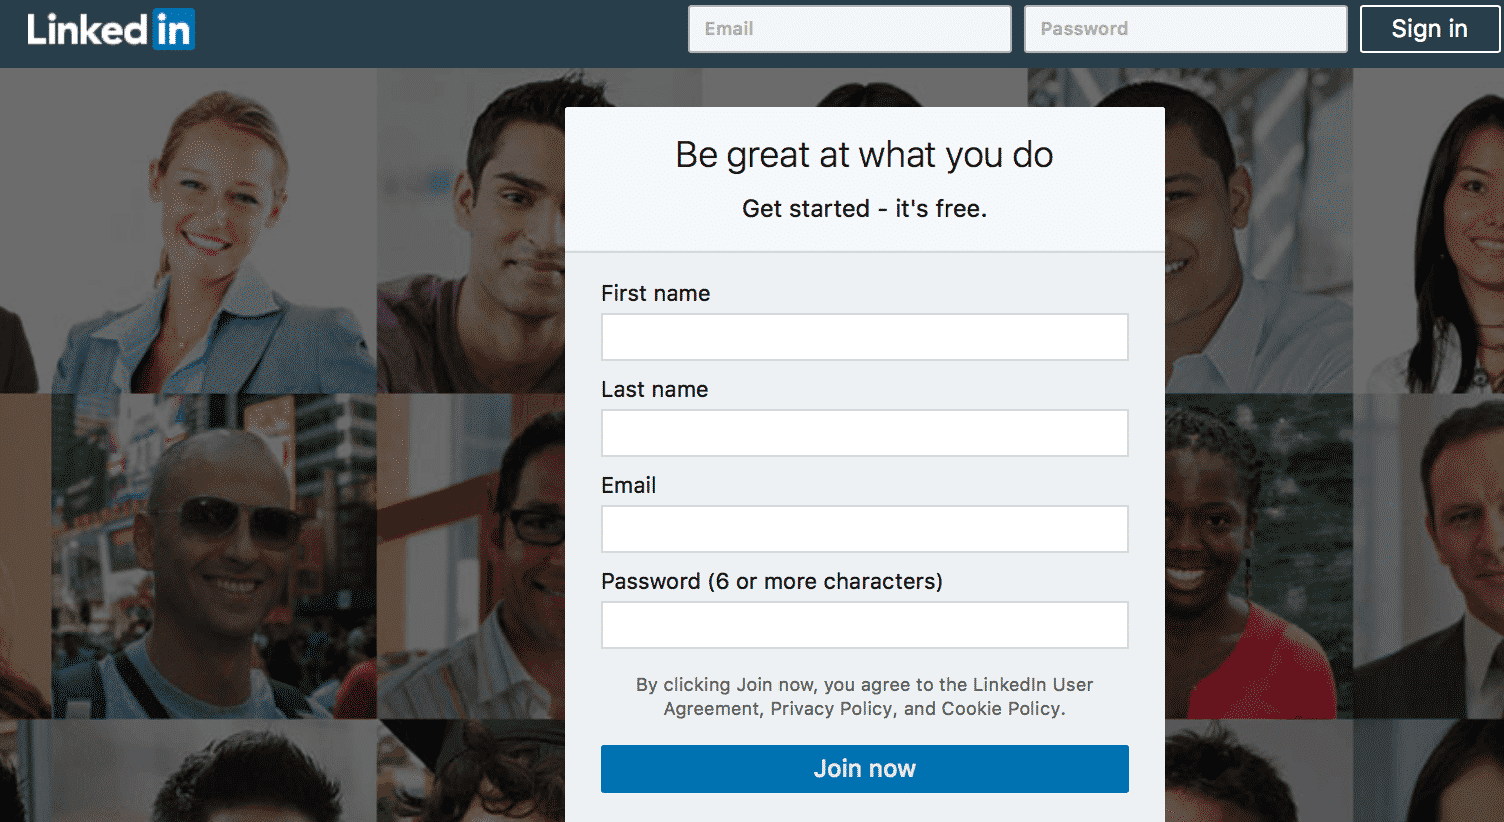Click the LinkedIn logo in the header
Image resolution: width=1504 pixels, height=822 pixels.
click(111, 29)
